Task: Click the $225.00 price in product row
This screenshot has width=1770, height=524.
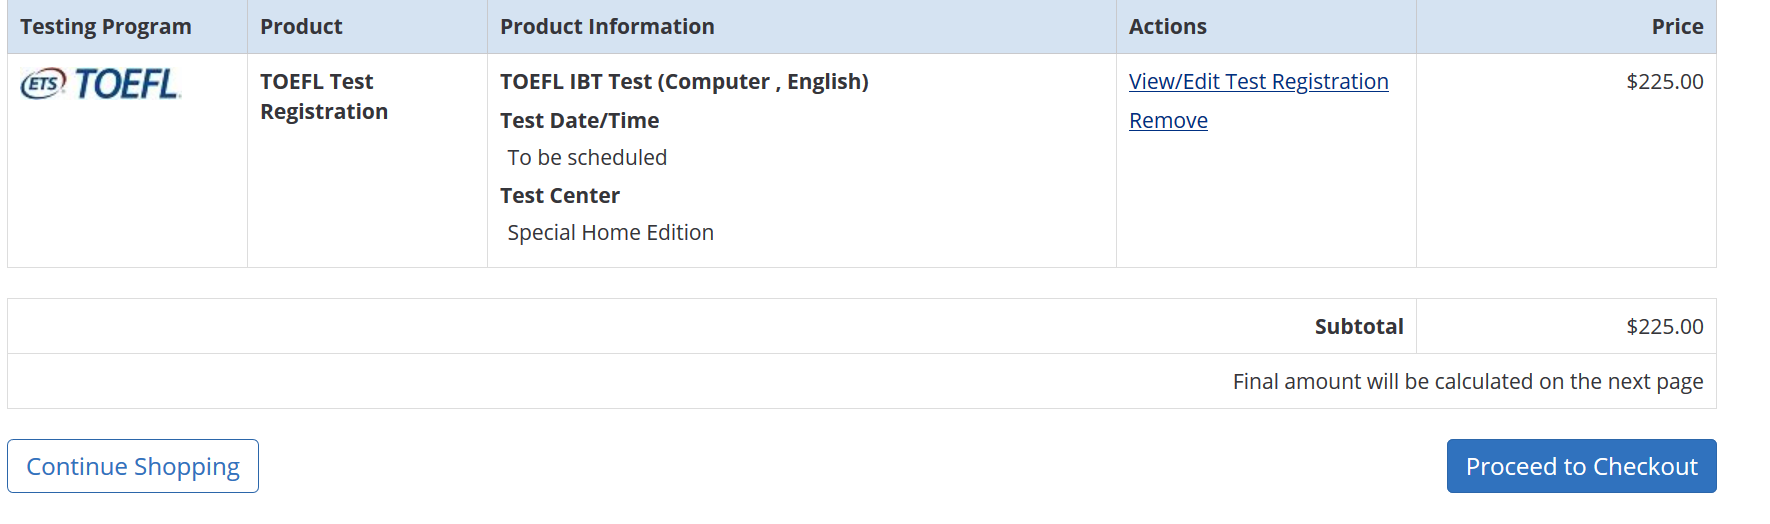Action: (1665, 82)
